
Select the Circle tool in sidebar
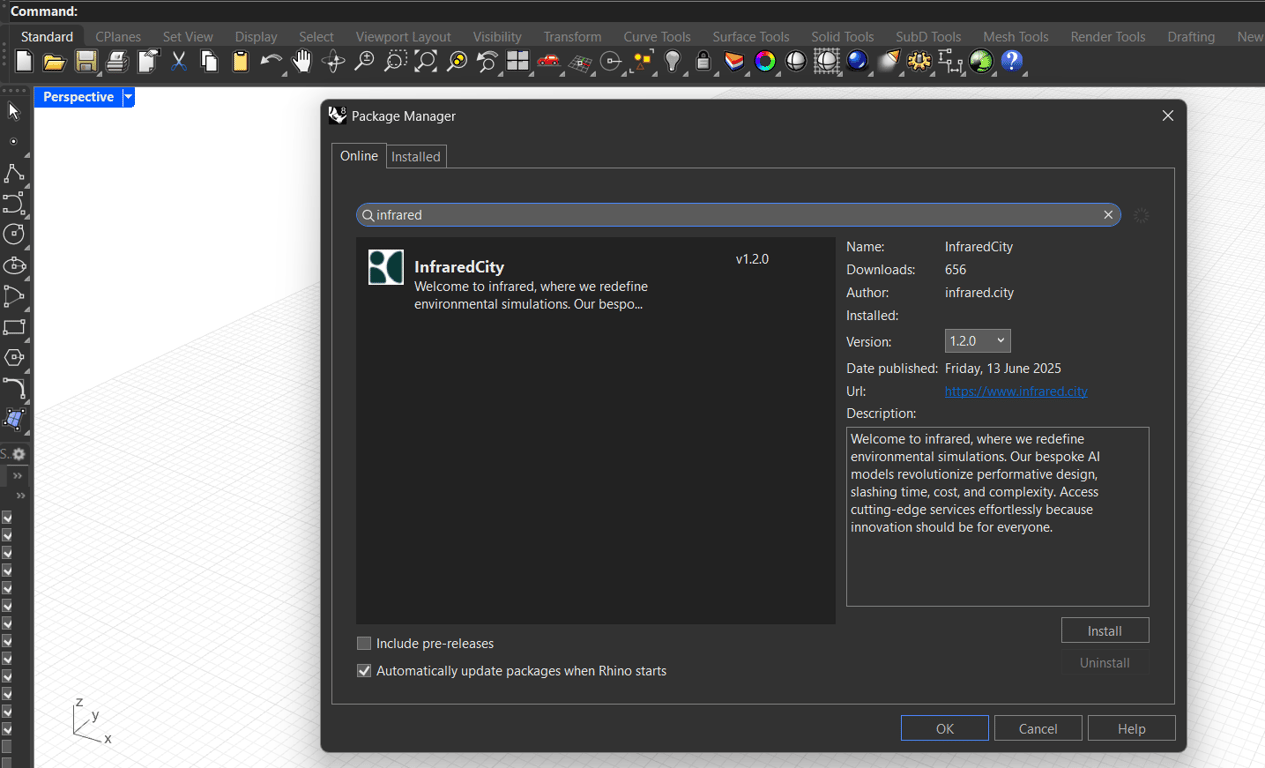pyautogui.click(x=14, y=234)
